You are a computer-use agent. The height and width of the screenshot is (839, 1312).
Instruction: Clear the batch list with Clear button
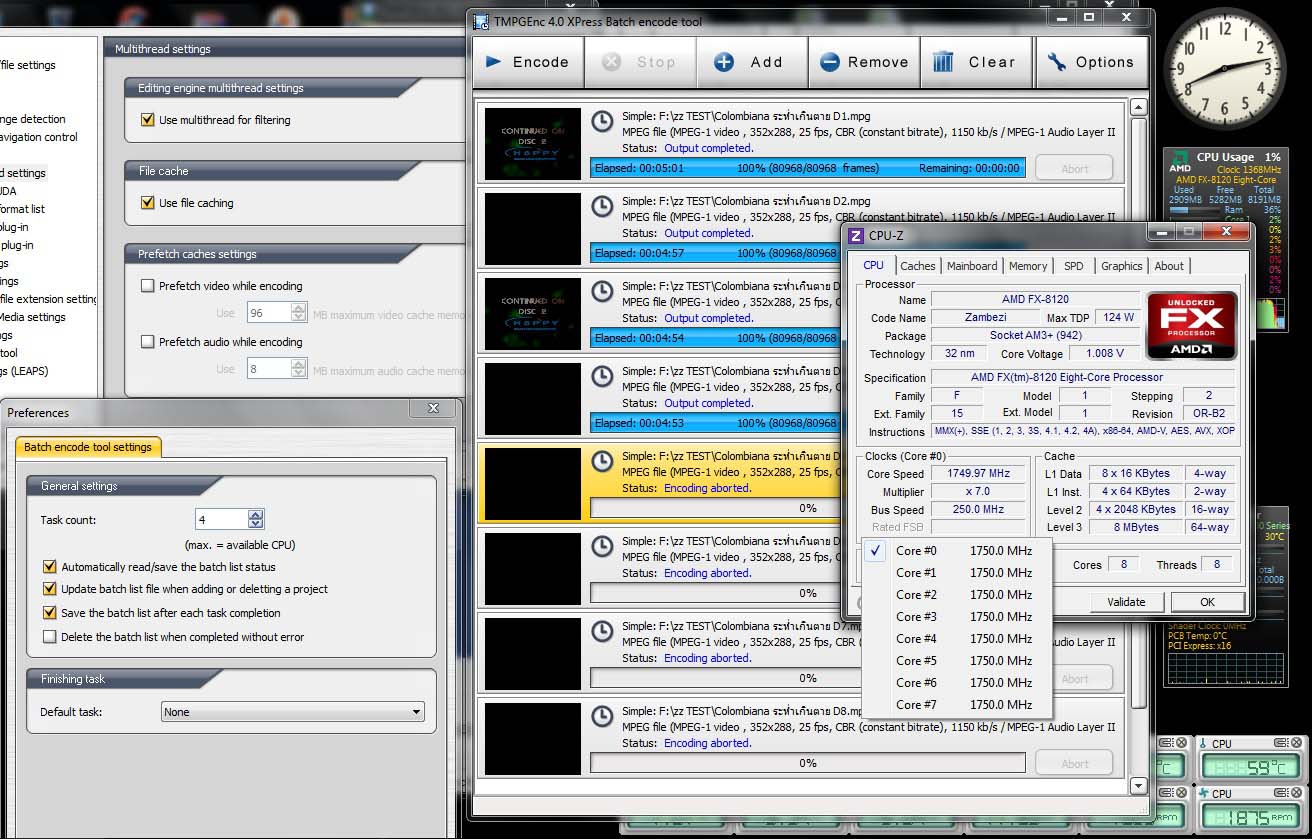click(976, 62)
